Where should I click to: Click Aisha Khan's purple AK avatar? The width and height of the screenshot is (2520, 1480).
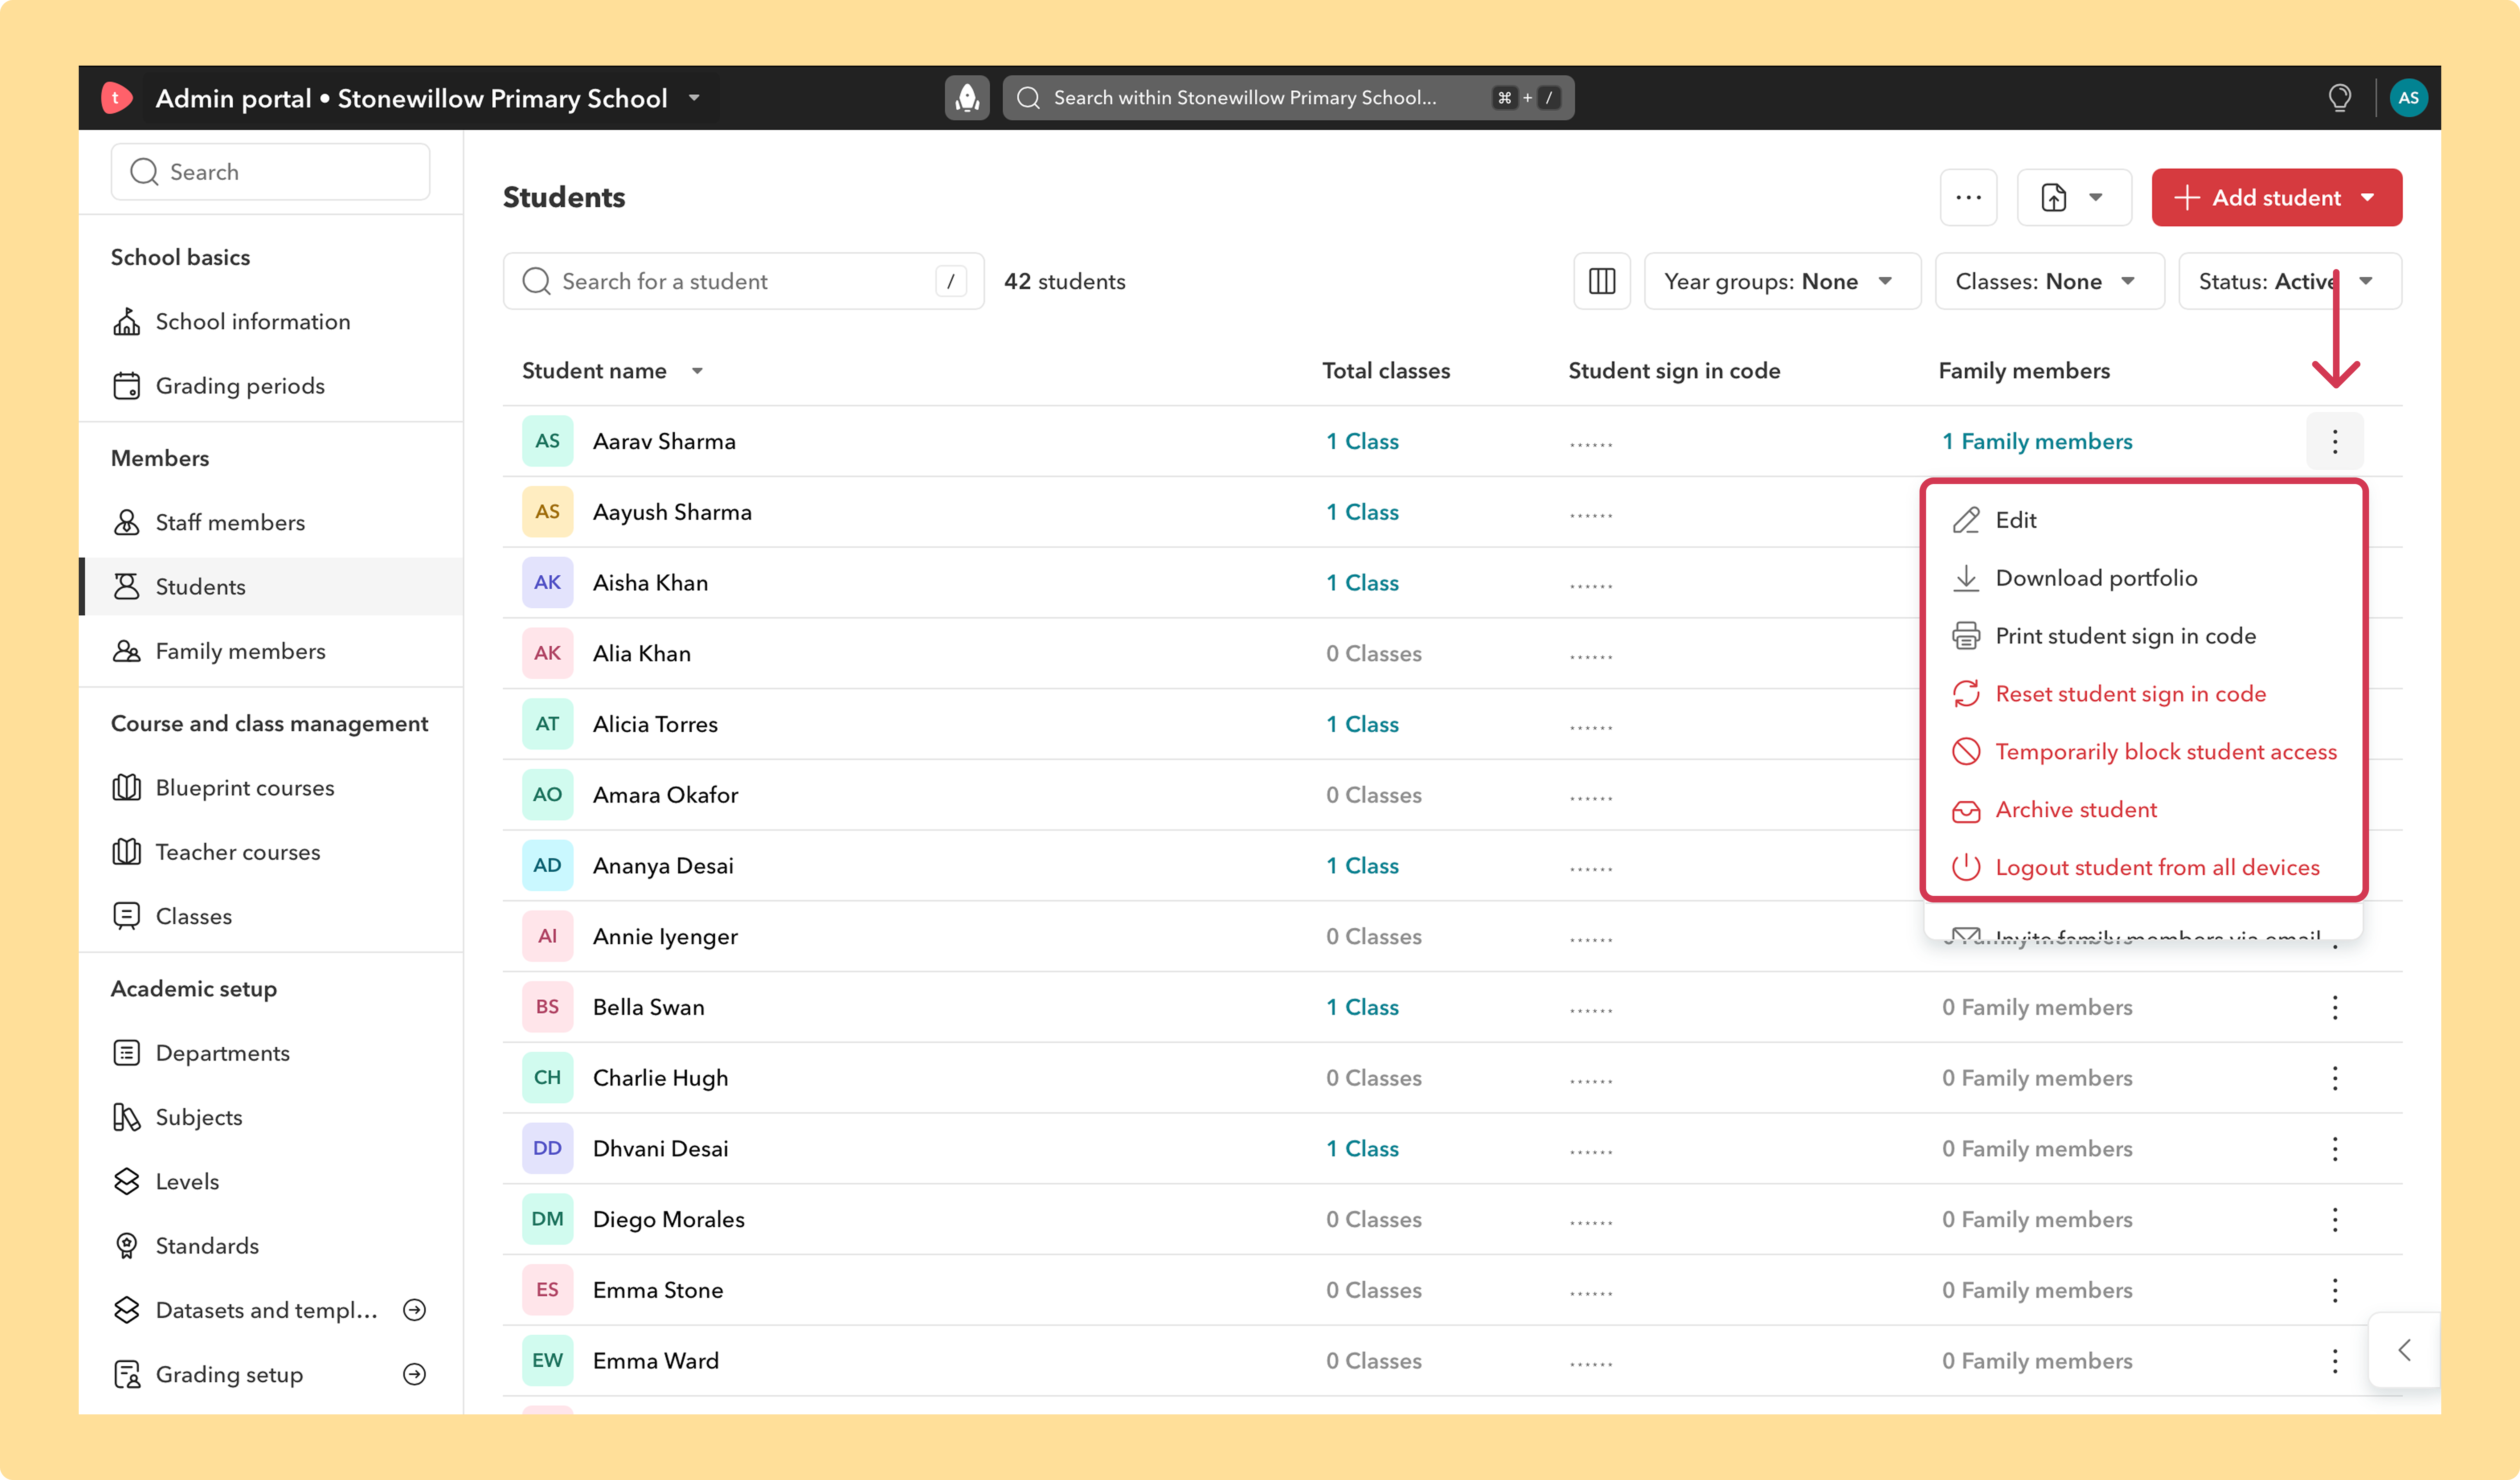tap(547, 583)
